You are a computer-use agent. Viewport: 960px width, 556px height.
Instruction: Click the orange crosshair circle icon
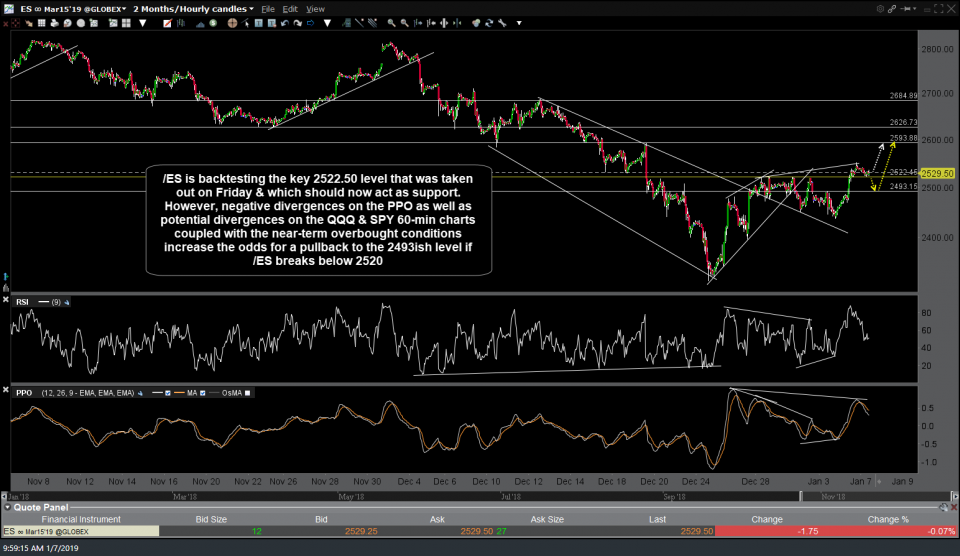[232, 23]
